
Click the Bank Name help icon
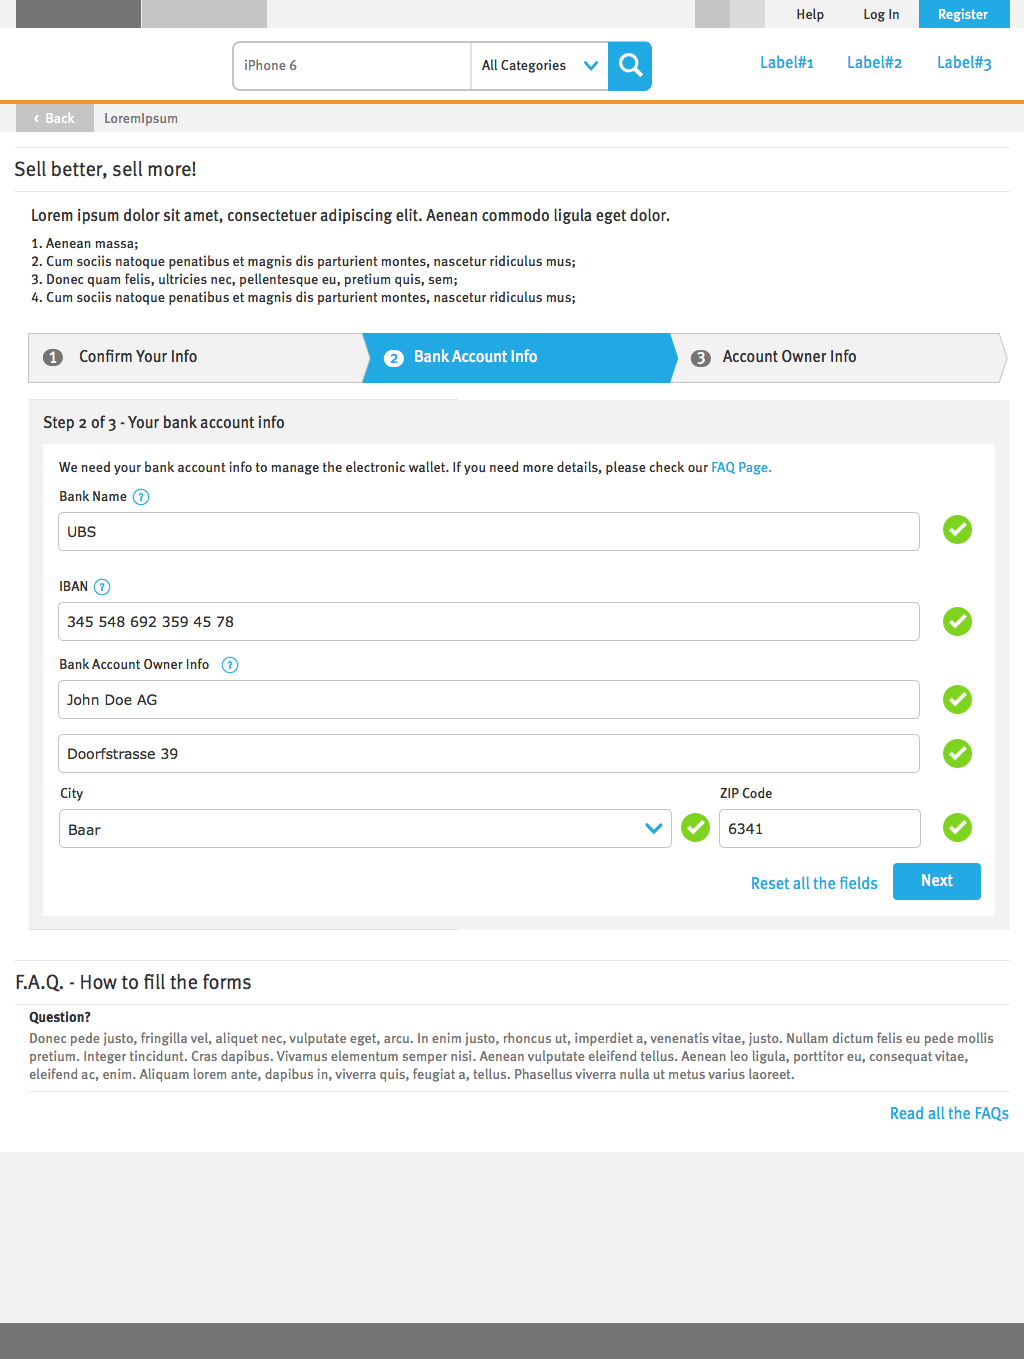(141, 497)
